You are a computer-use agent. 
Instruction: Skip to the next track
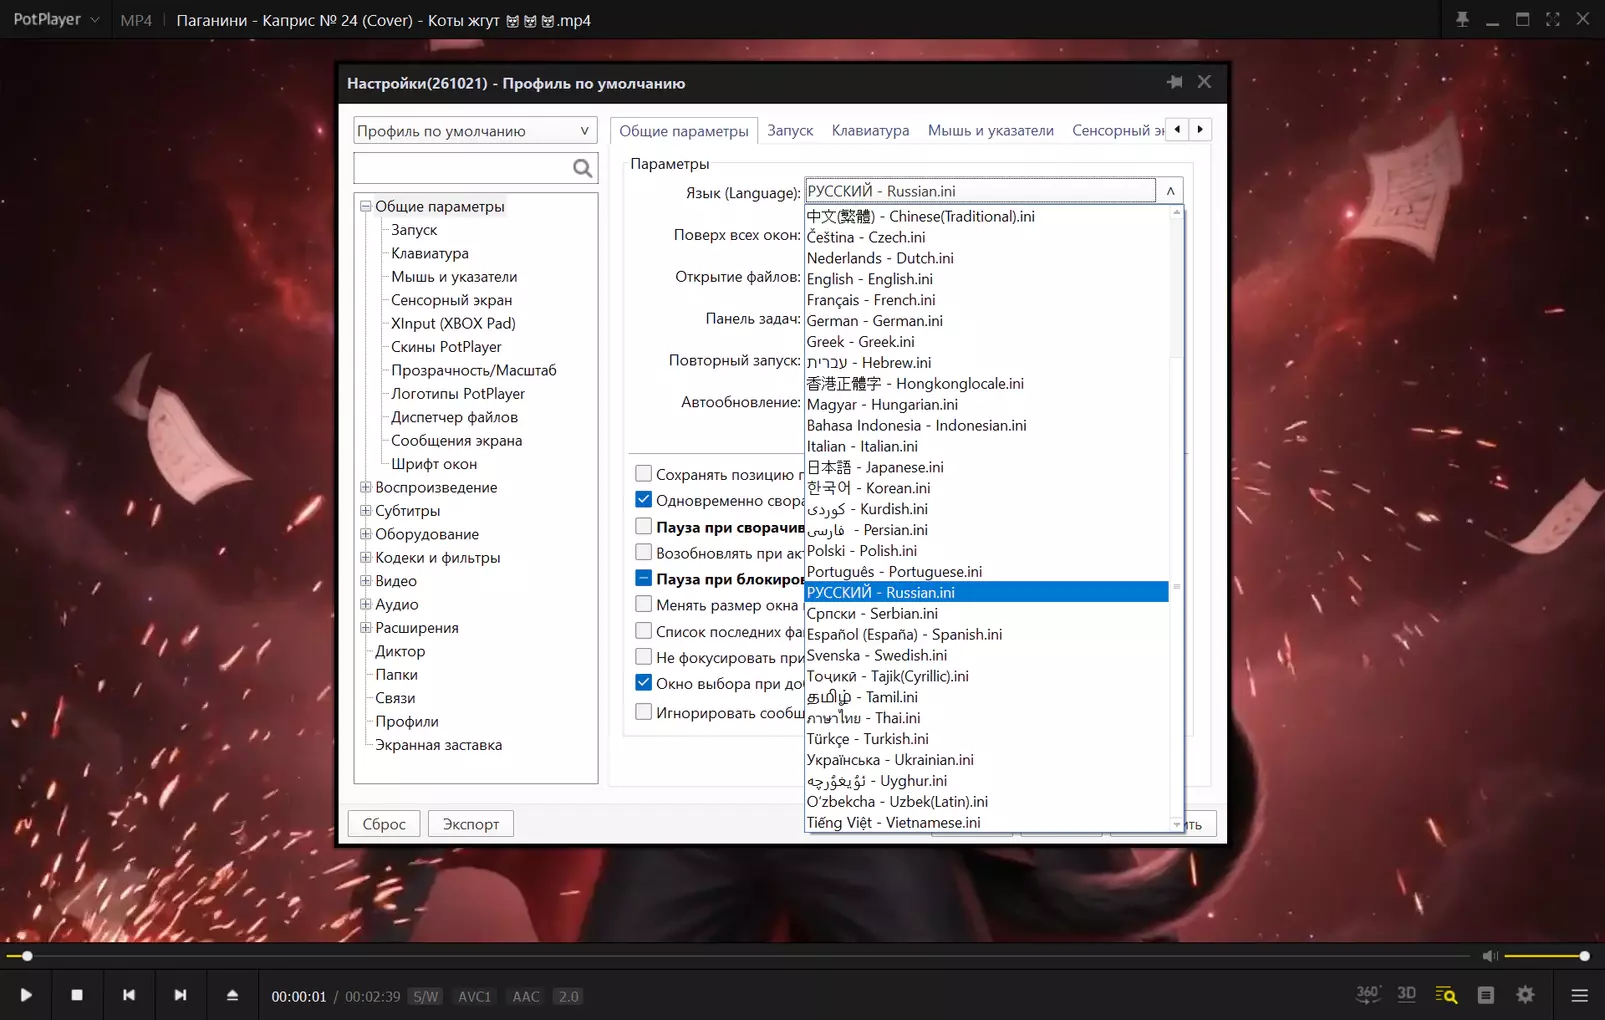coord(180,995)
